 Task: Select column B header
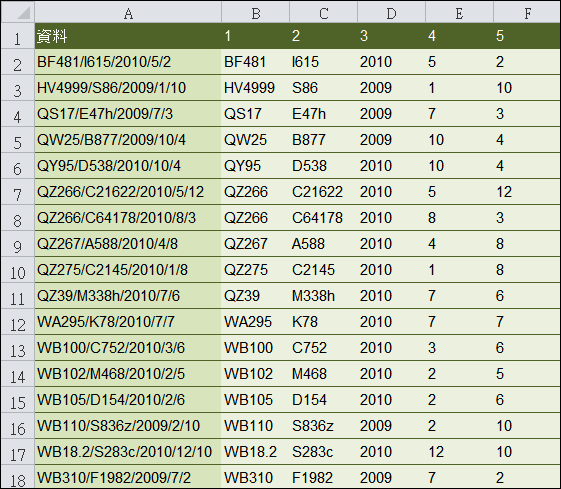tap(255, 12)
